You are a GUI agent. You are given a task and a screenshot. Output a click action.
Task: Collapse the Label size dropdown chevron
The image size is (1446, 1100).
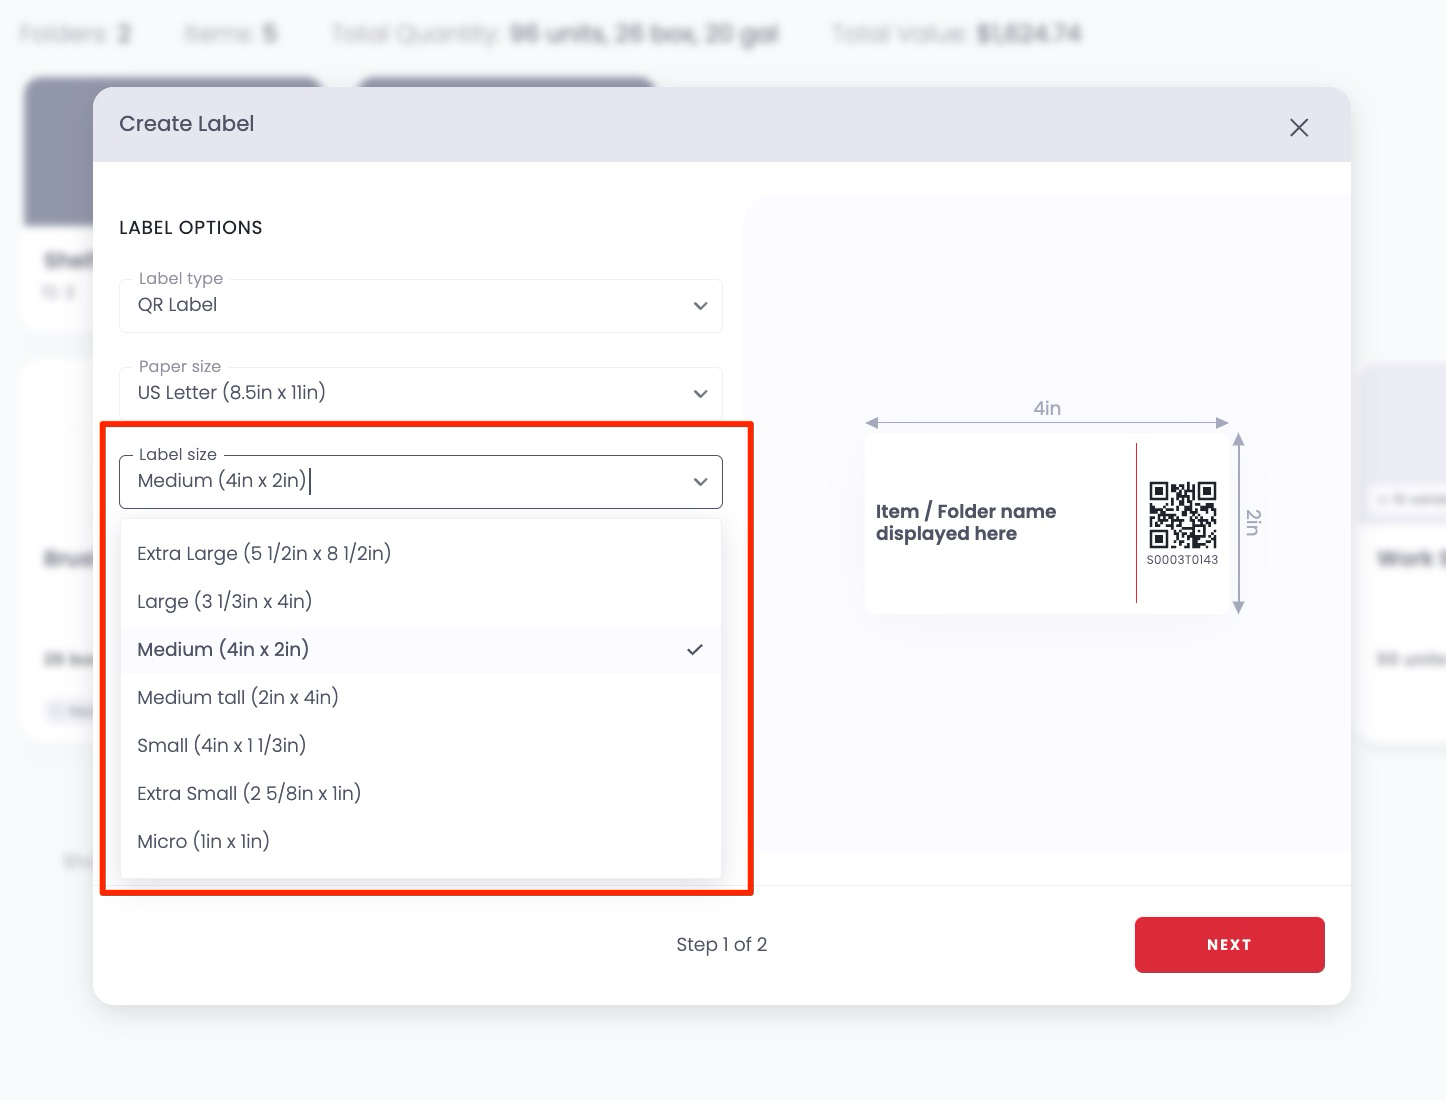point(700,482)
